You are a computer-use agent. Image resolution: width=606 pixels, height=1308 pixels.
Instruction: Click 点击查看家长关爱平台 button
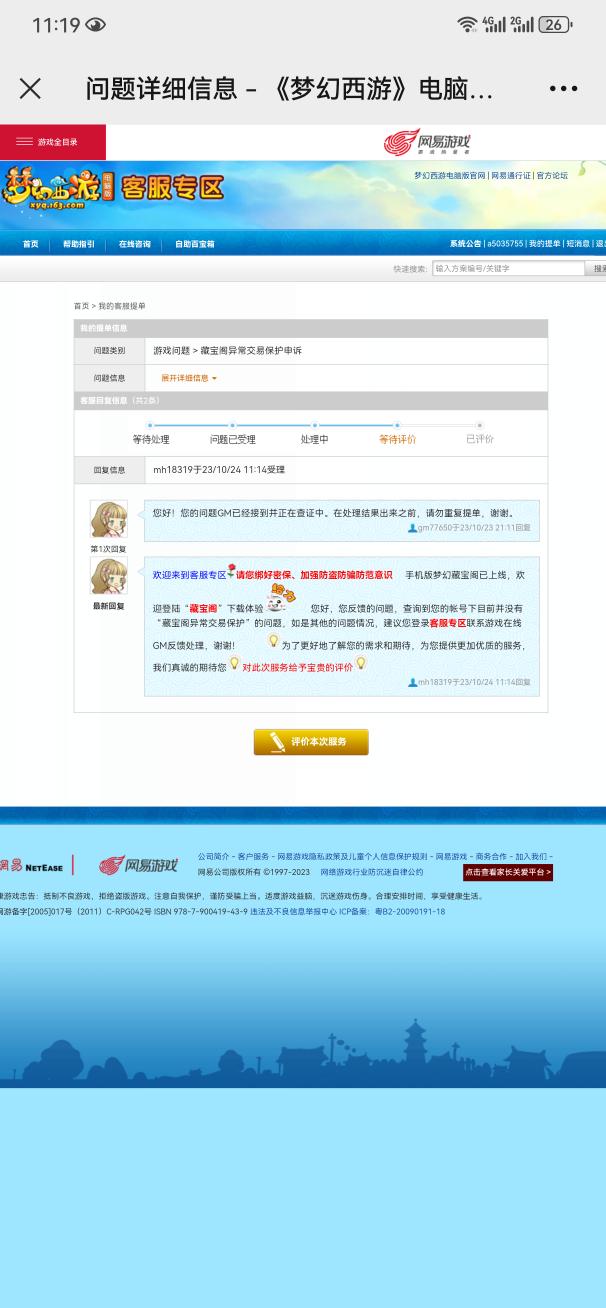coord(507,872)
